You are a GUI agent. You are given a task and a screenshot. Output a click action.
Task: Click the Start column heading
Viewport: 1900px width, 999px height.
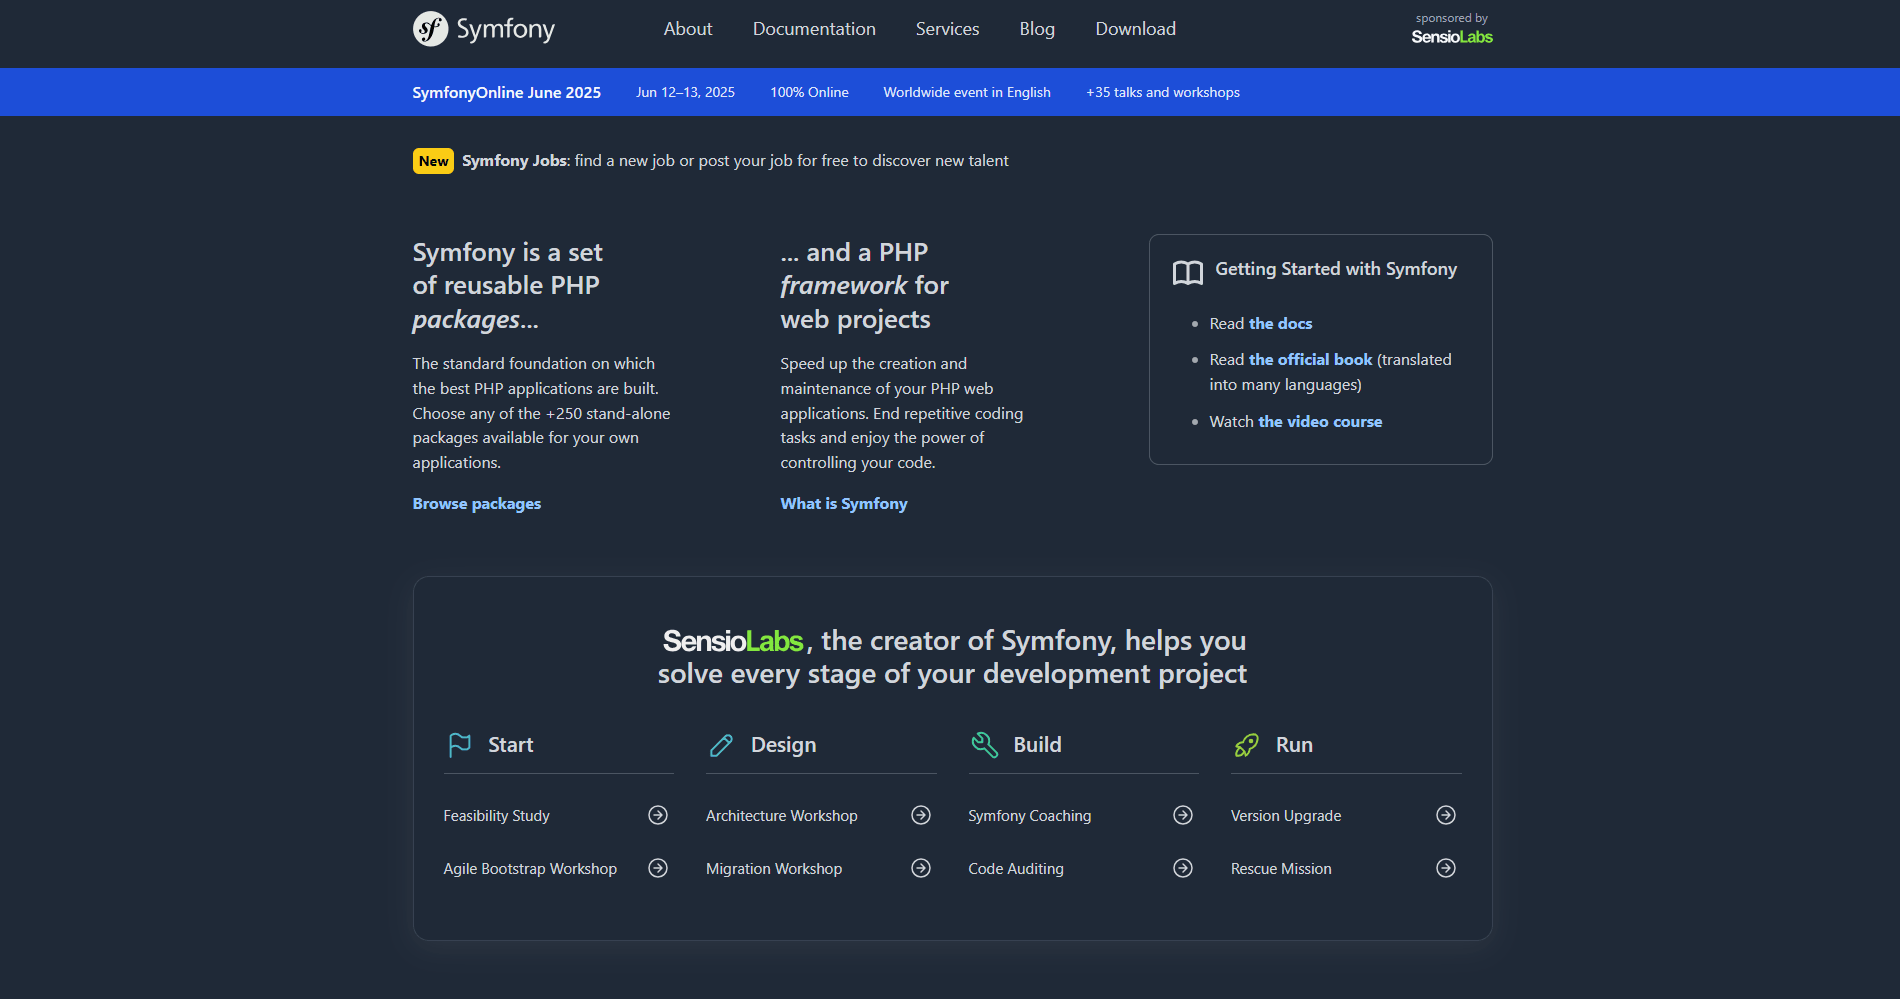click(x=510, y=745)
